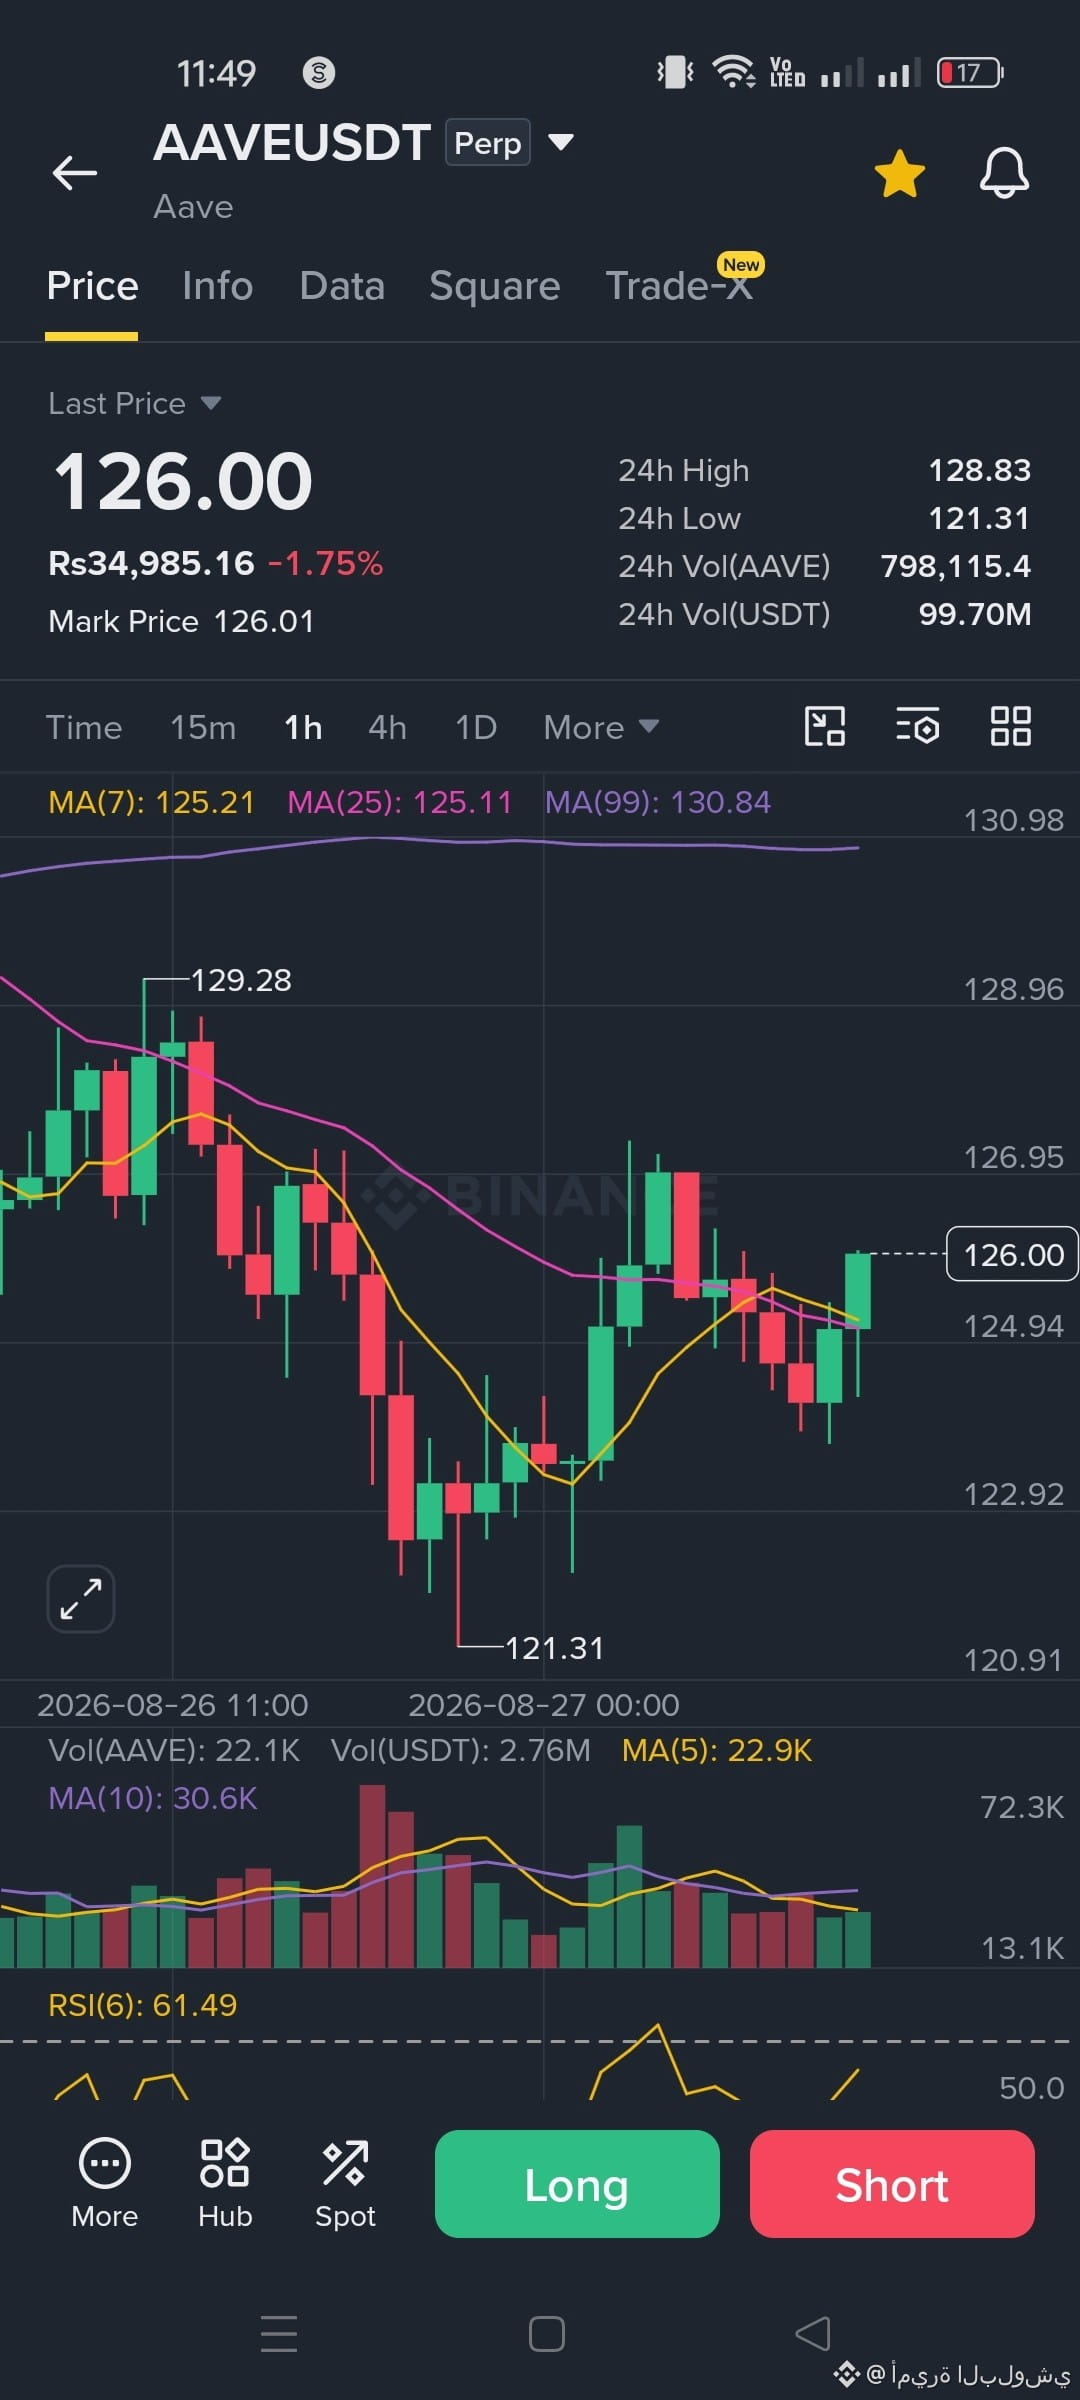Tap the Android home button
This screenshot has height=2400, width=1080.
tap(547, 2333)
